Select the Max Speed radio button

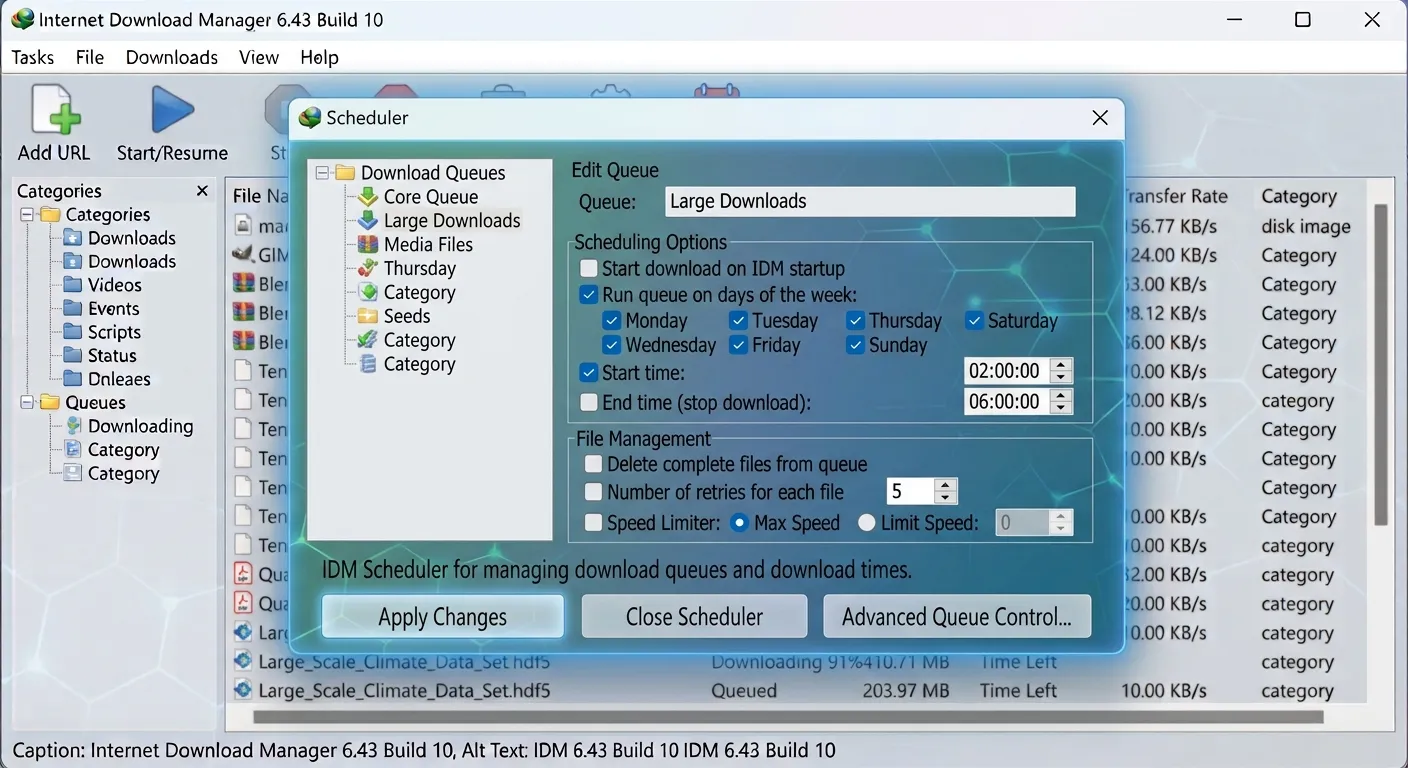click(740, 522)
